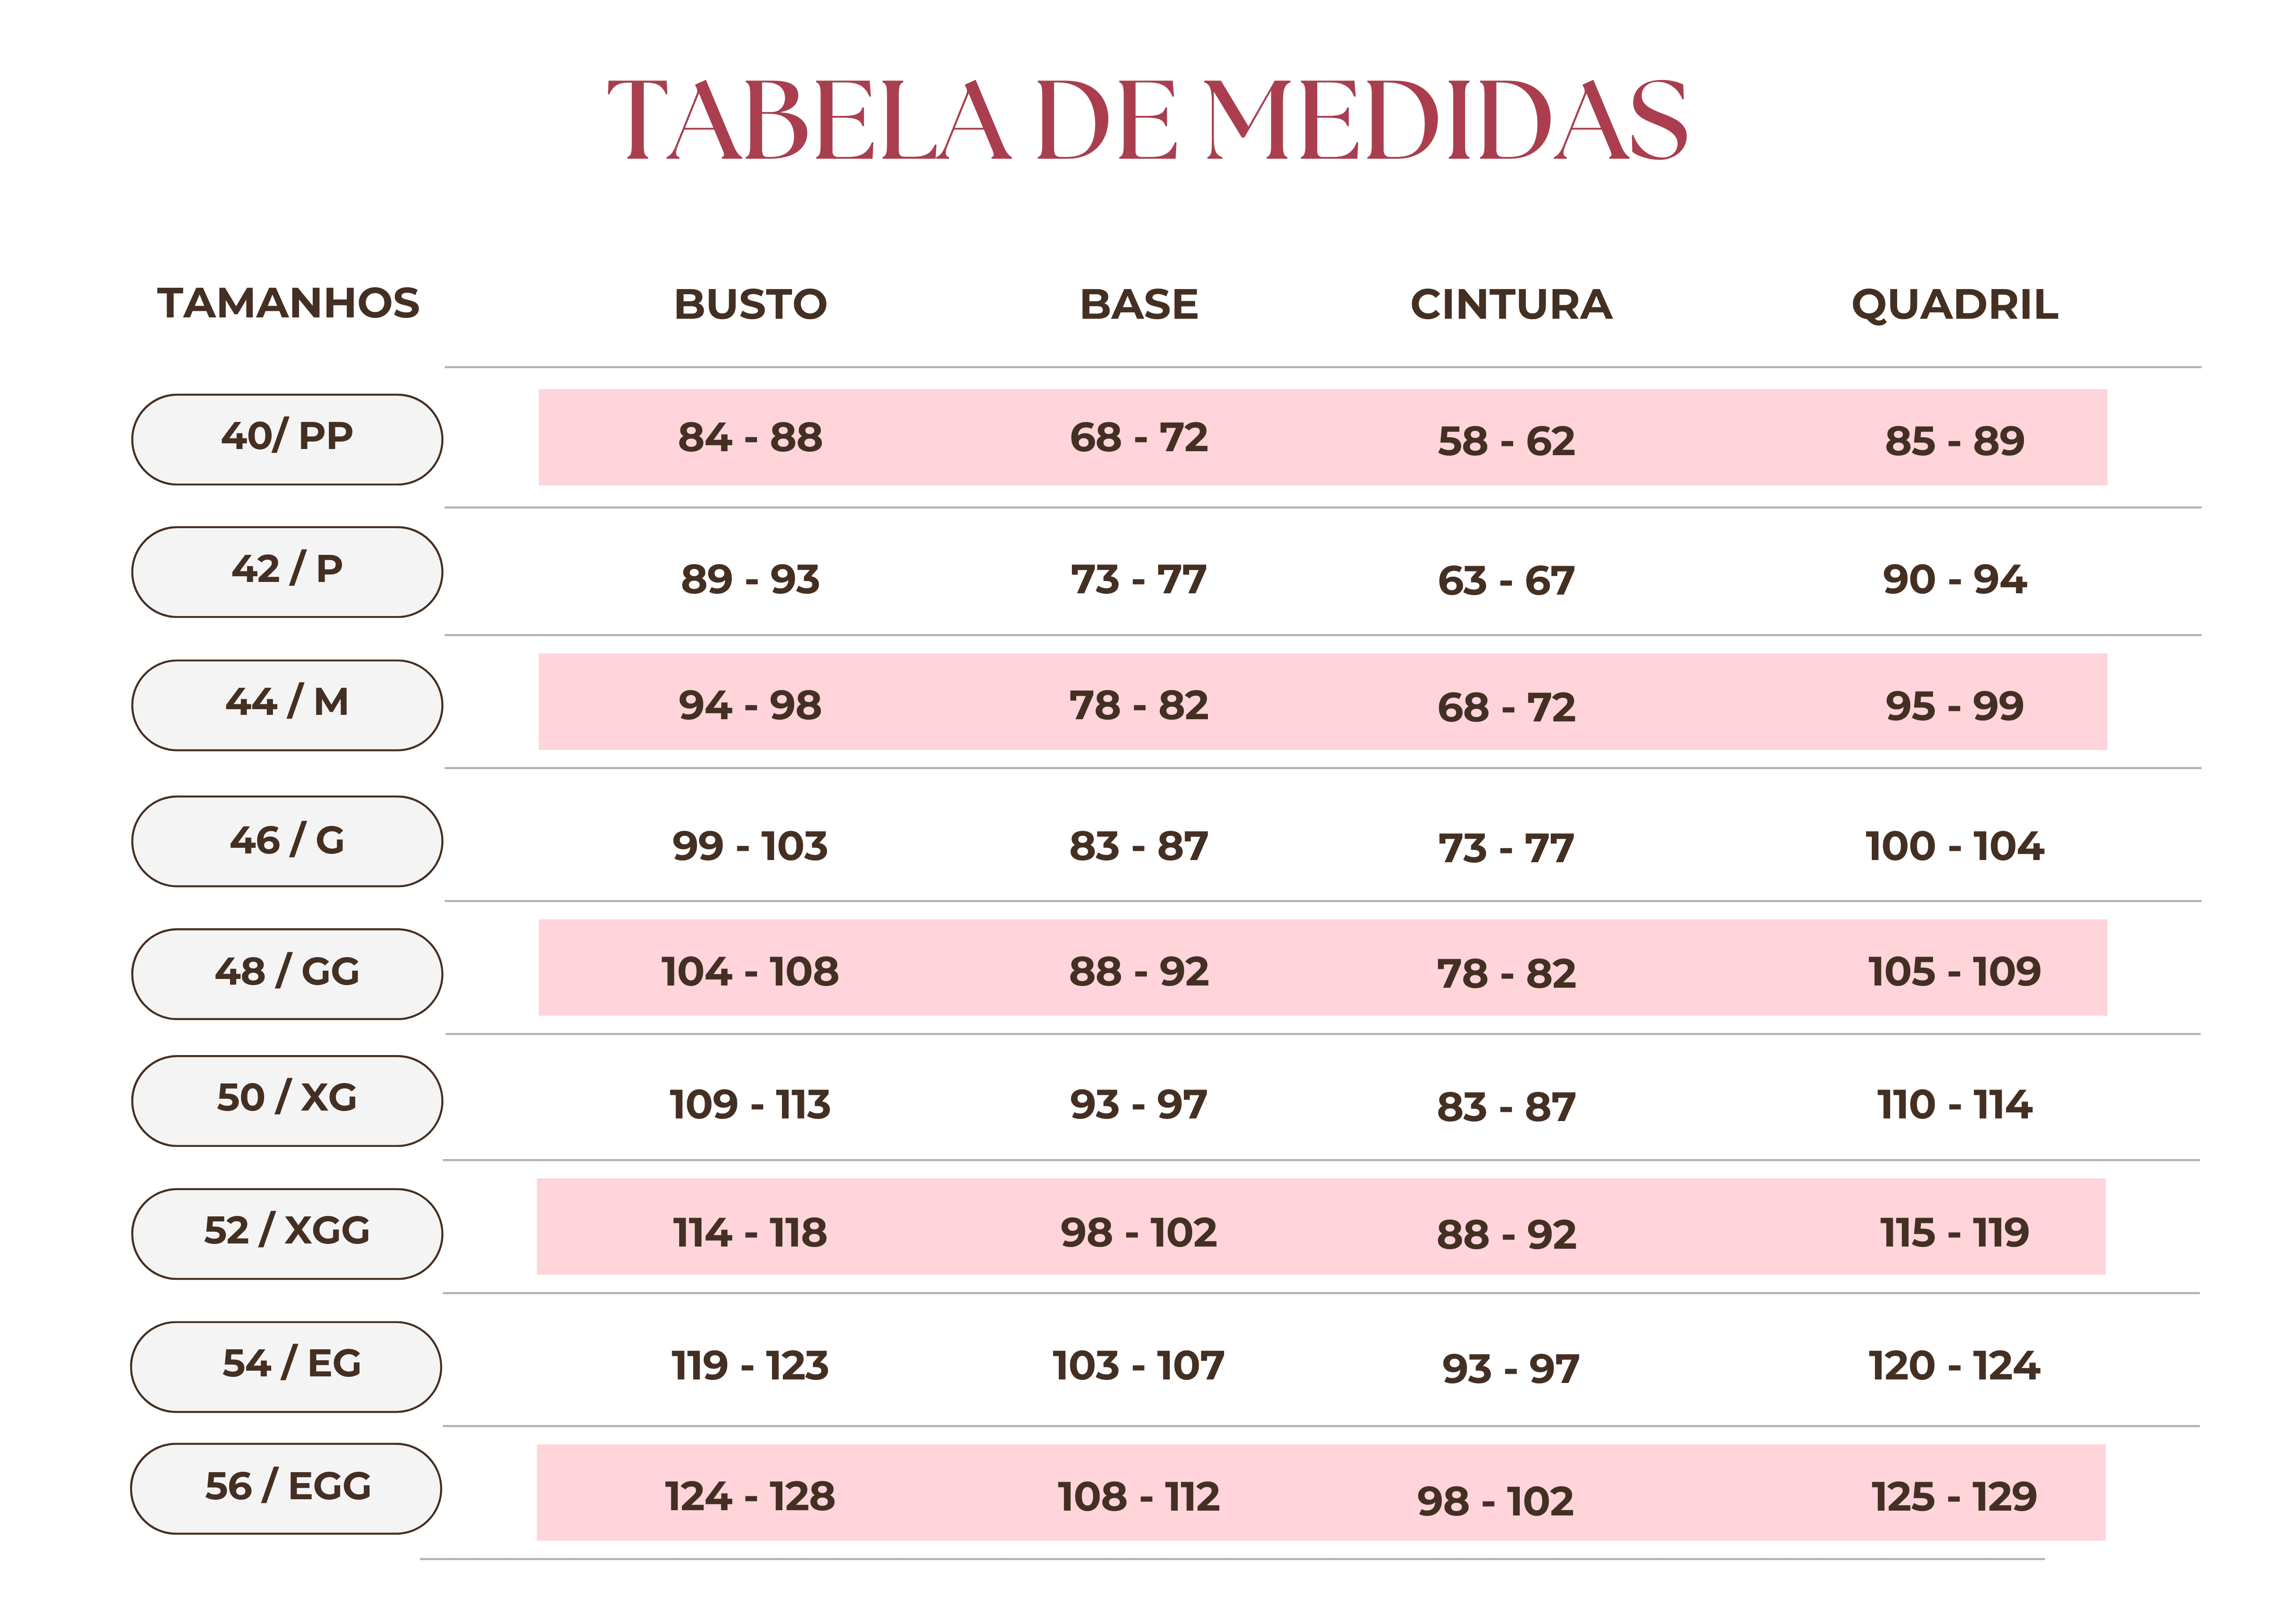
Task: Select the 42 / P size pill
Action: (x=287, y=571)
